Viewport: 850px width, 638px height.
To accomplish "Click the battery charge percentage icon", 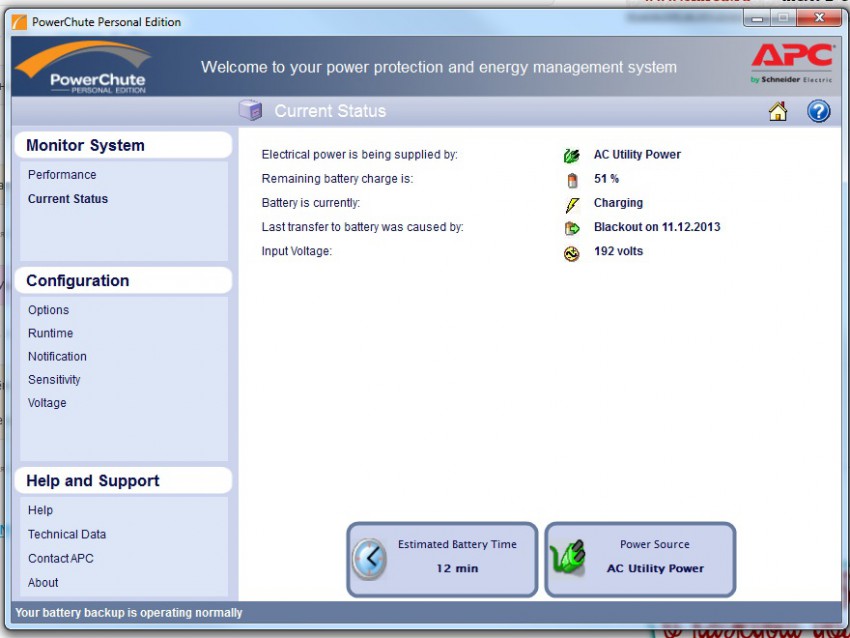I will coord(572,180).
